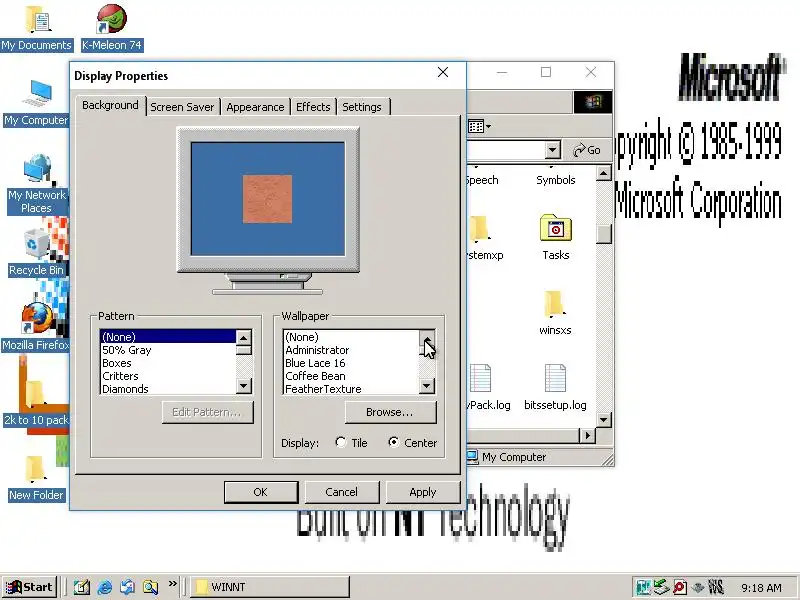The height and width of the screenshot is (600, 800).
Task: Select the winsxs folder in the explorer window
Action: point(555,312)
